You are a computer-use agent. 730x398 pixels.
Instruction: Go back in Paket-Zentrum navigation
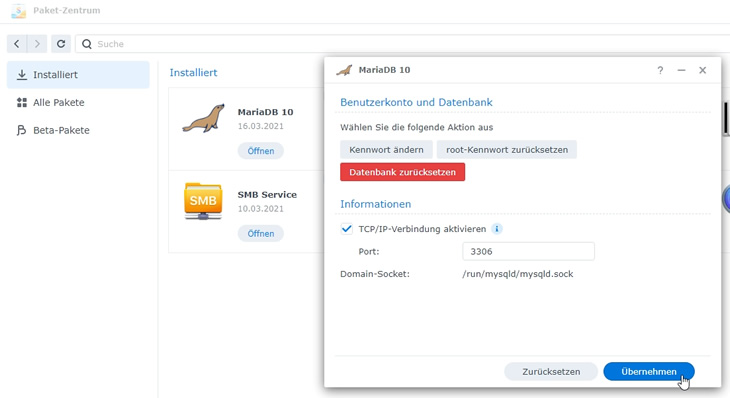point(17,44)
